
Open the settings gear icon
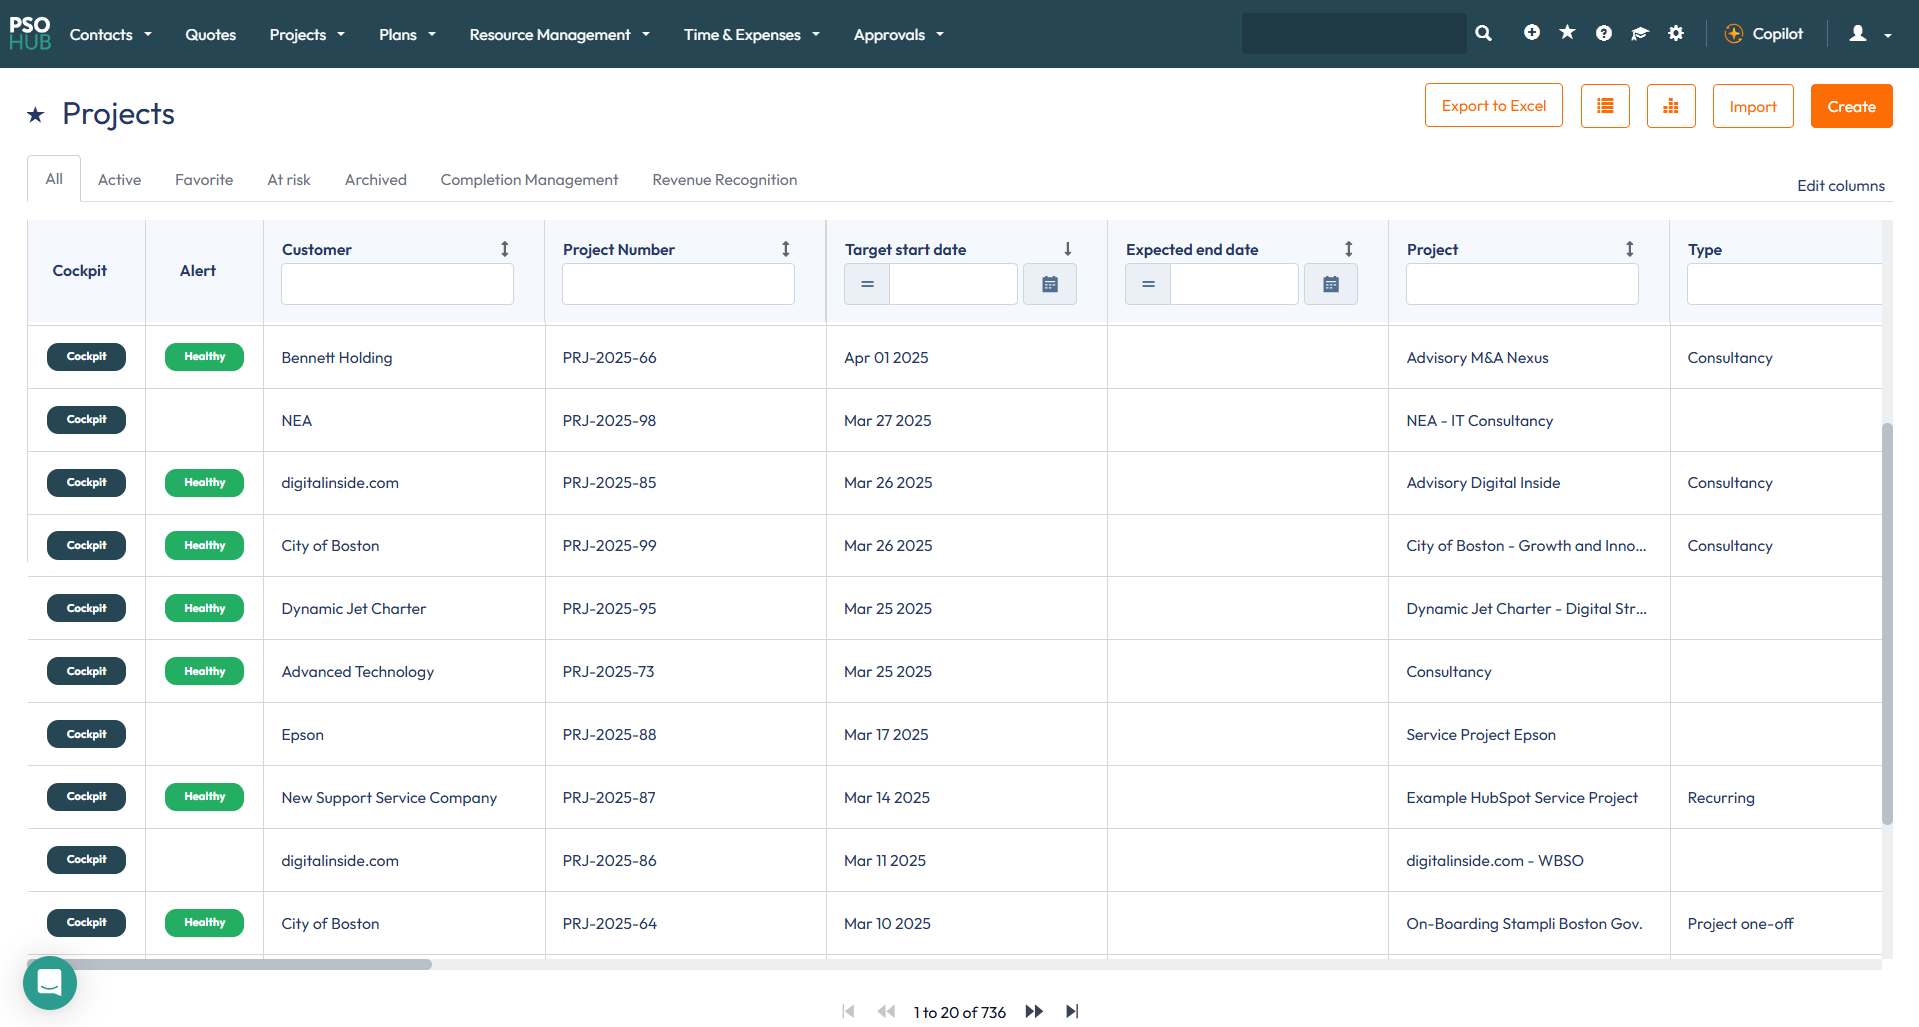1676,33
